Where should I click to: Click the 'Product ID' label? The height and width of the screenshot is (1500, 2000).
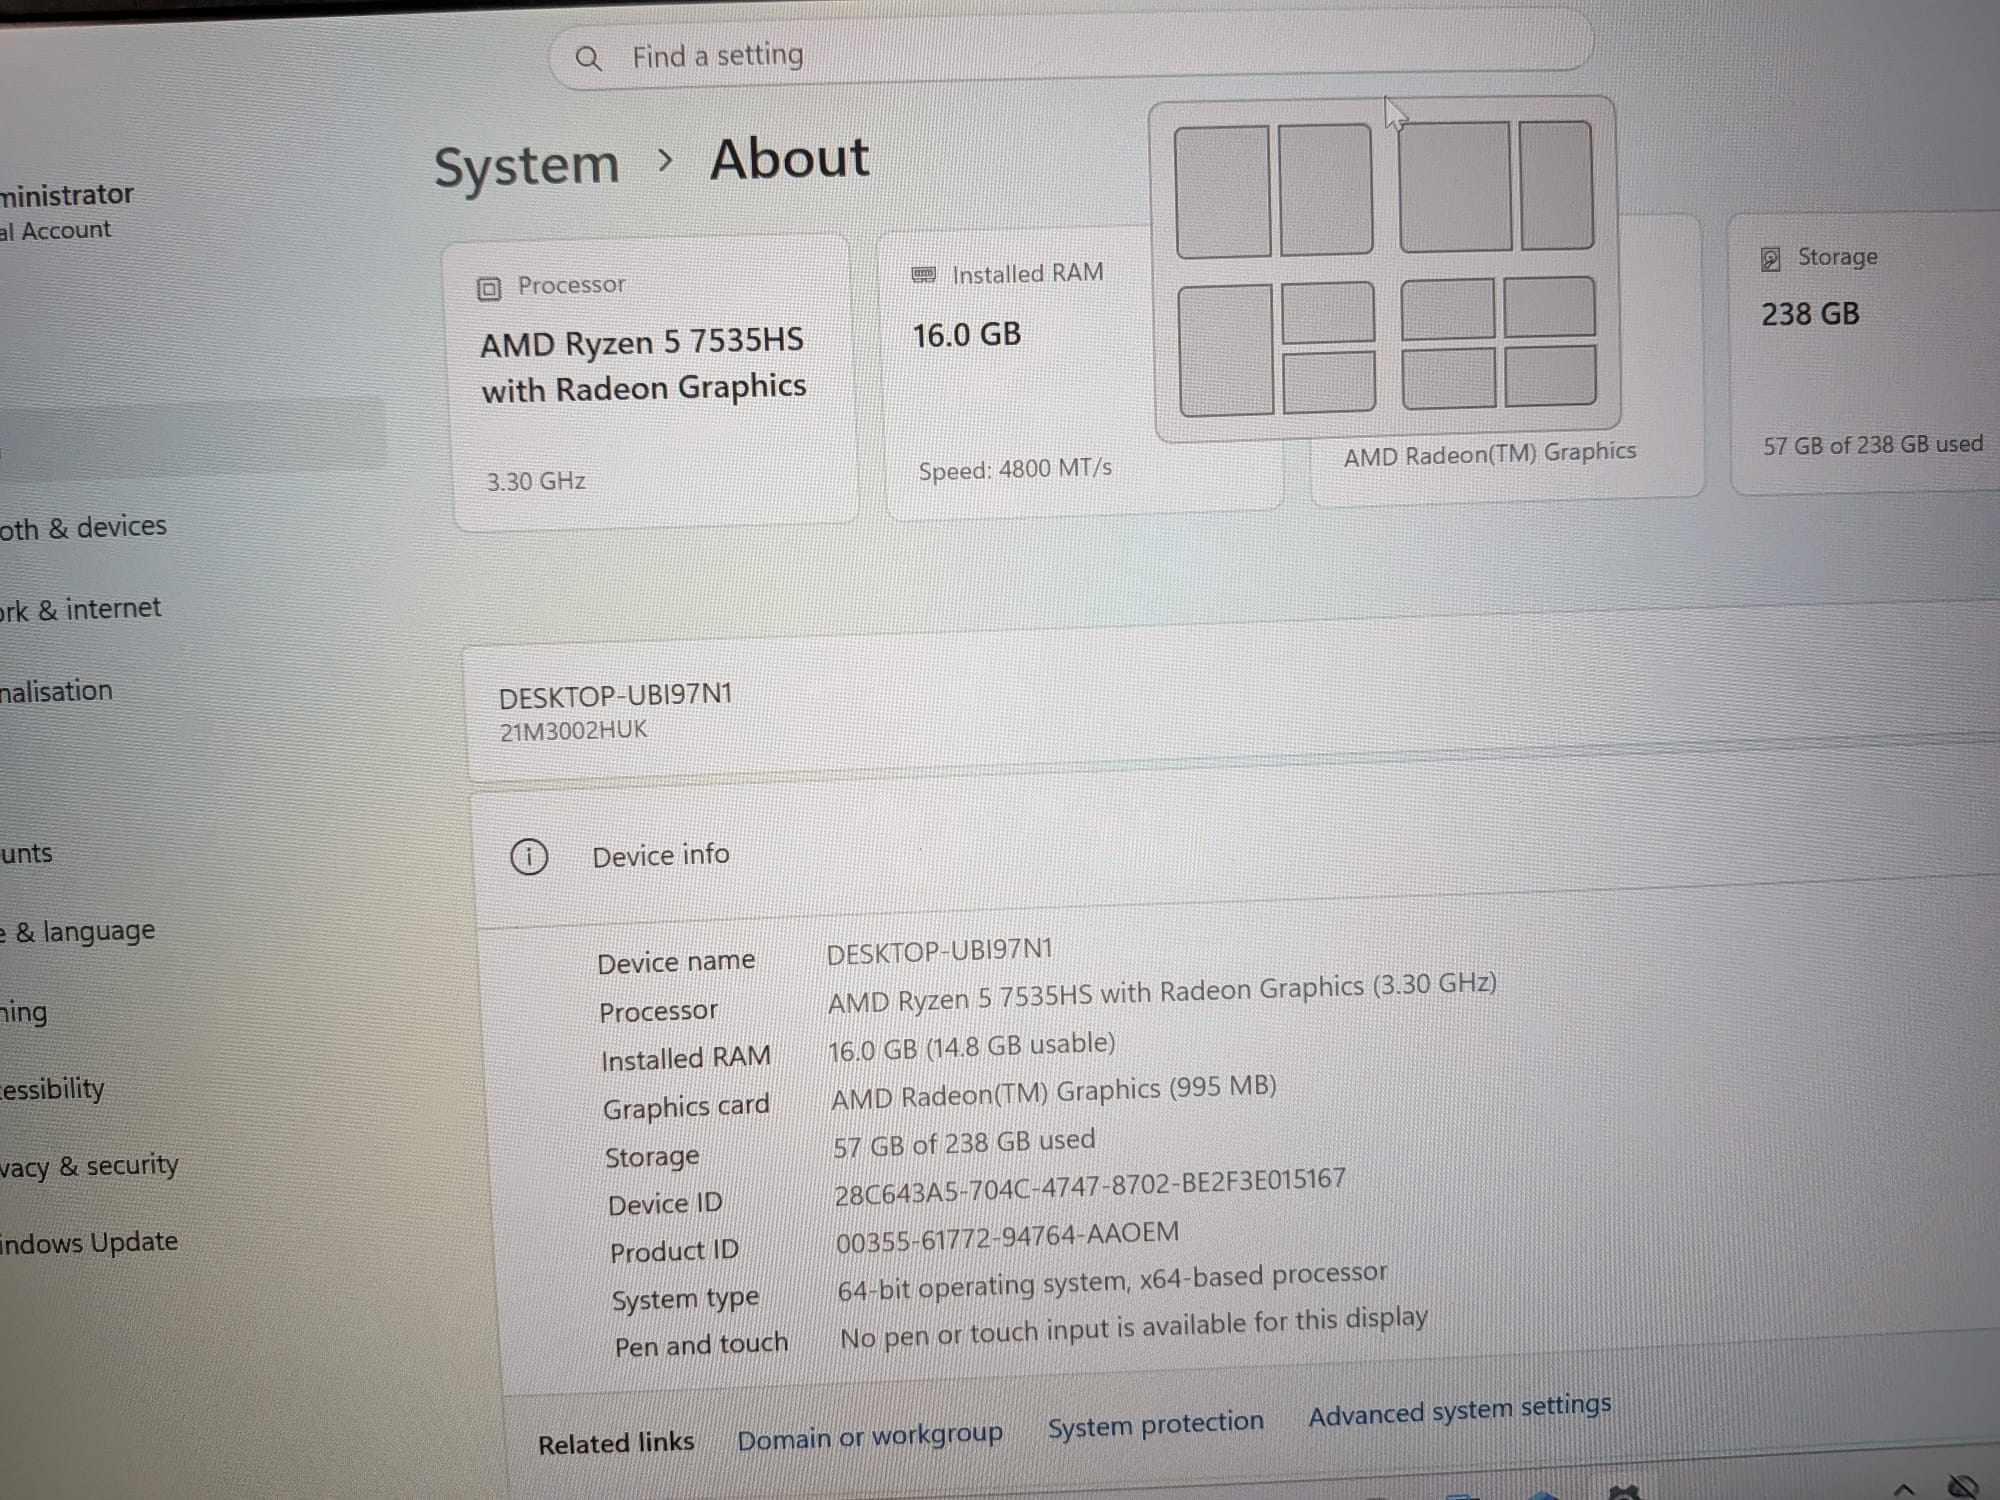(x=674, y=1251)
